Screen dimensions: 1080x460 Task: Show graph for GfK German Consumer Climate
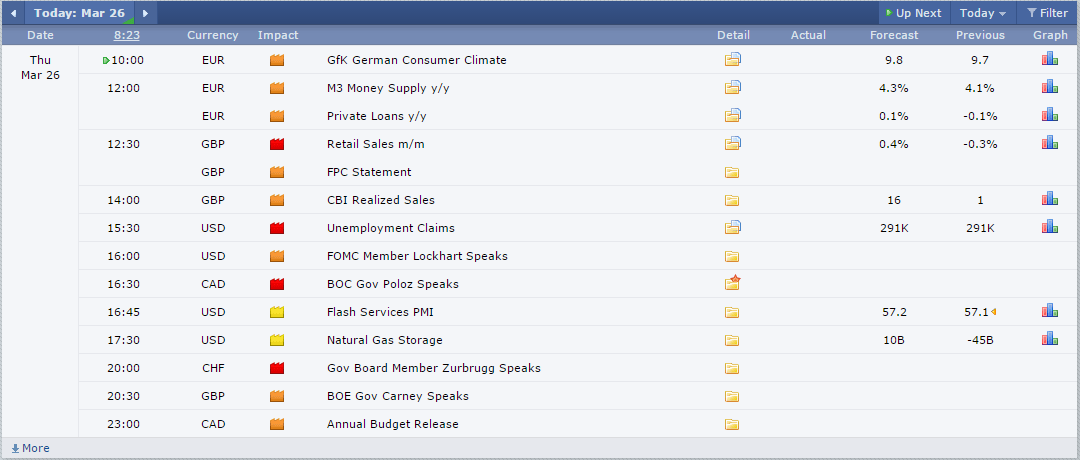[x=1050, y=59]
